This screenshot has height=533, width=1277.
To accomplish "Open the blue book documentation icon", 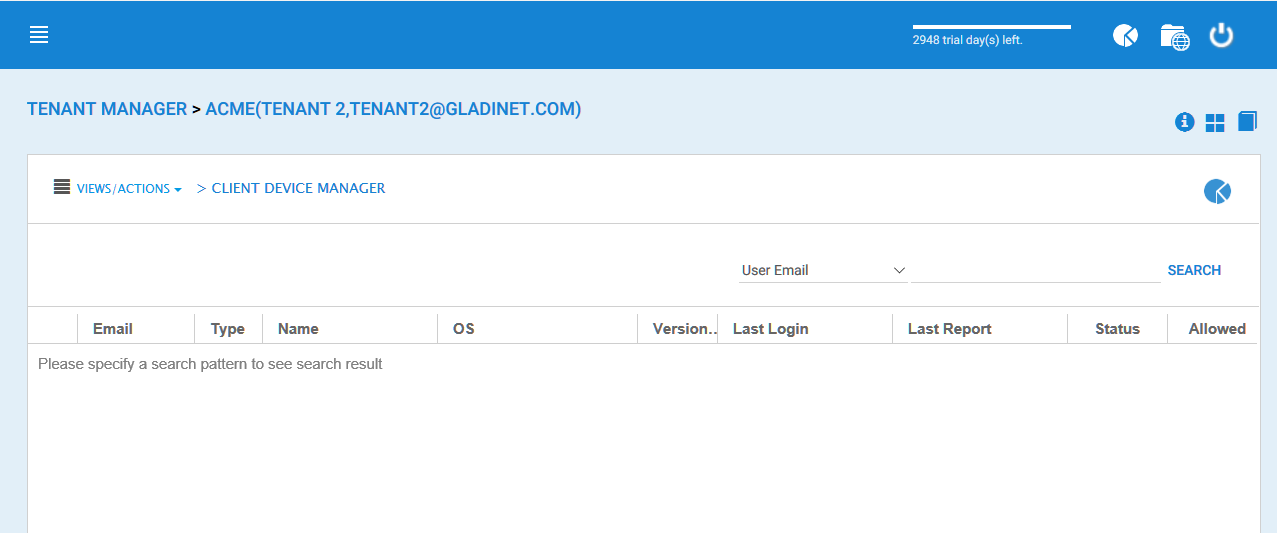I will click(1247, 121).
